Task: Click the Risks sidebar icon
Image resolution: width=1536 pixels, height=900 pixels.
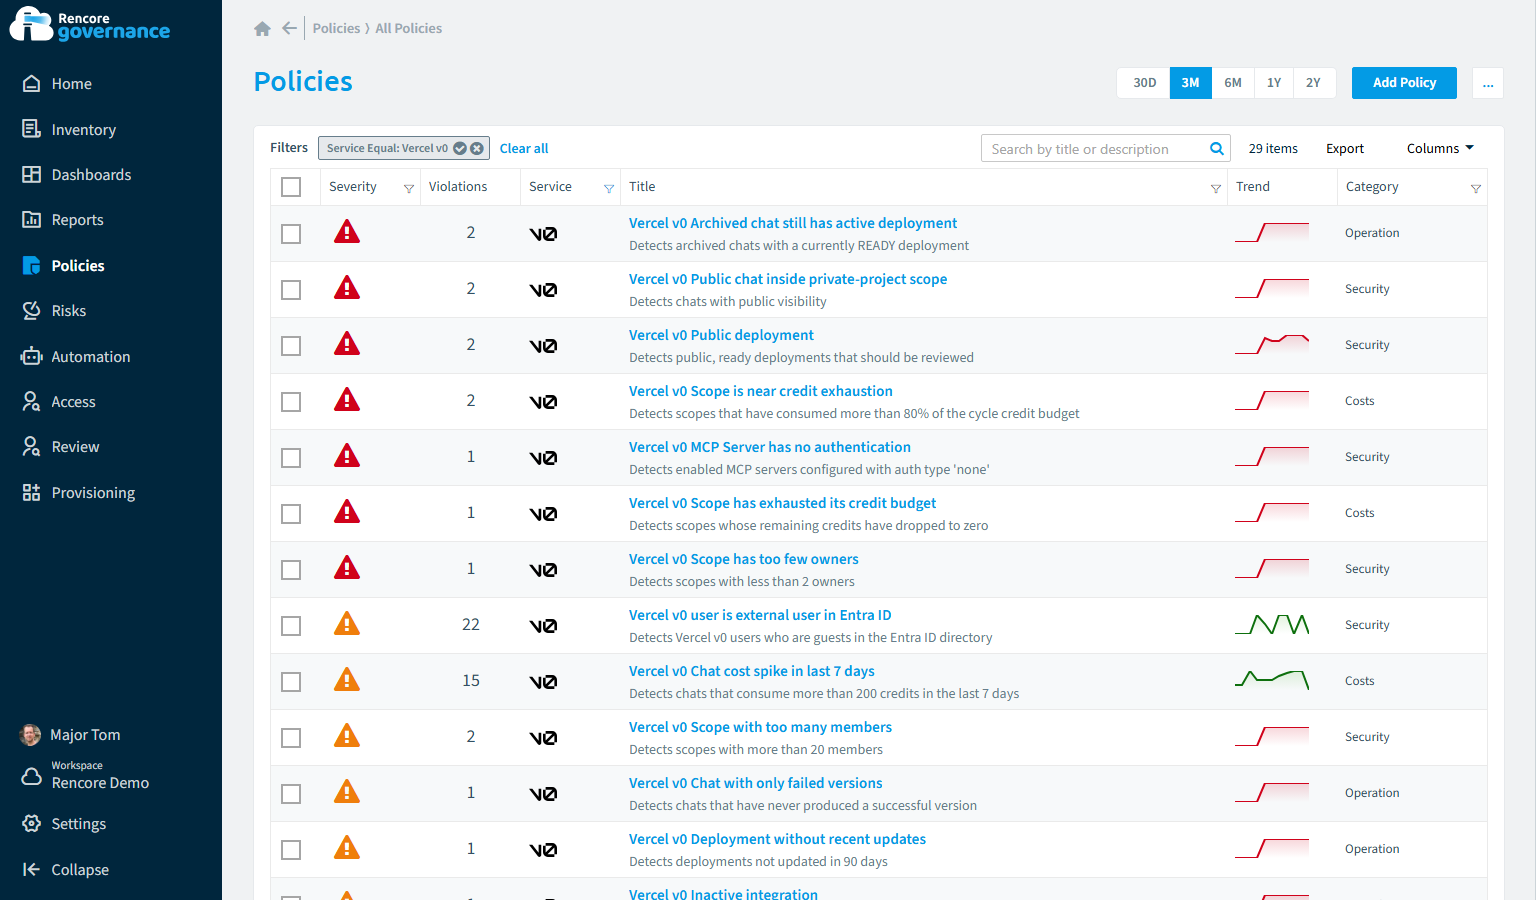Action: click(31, 310)
